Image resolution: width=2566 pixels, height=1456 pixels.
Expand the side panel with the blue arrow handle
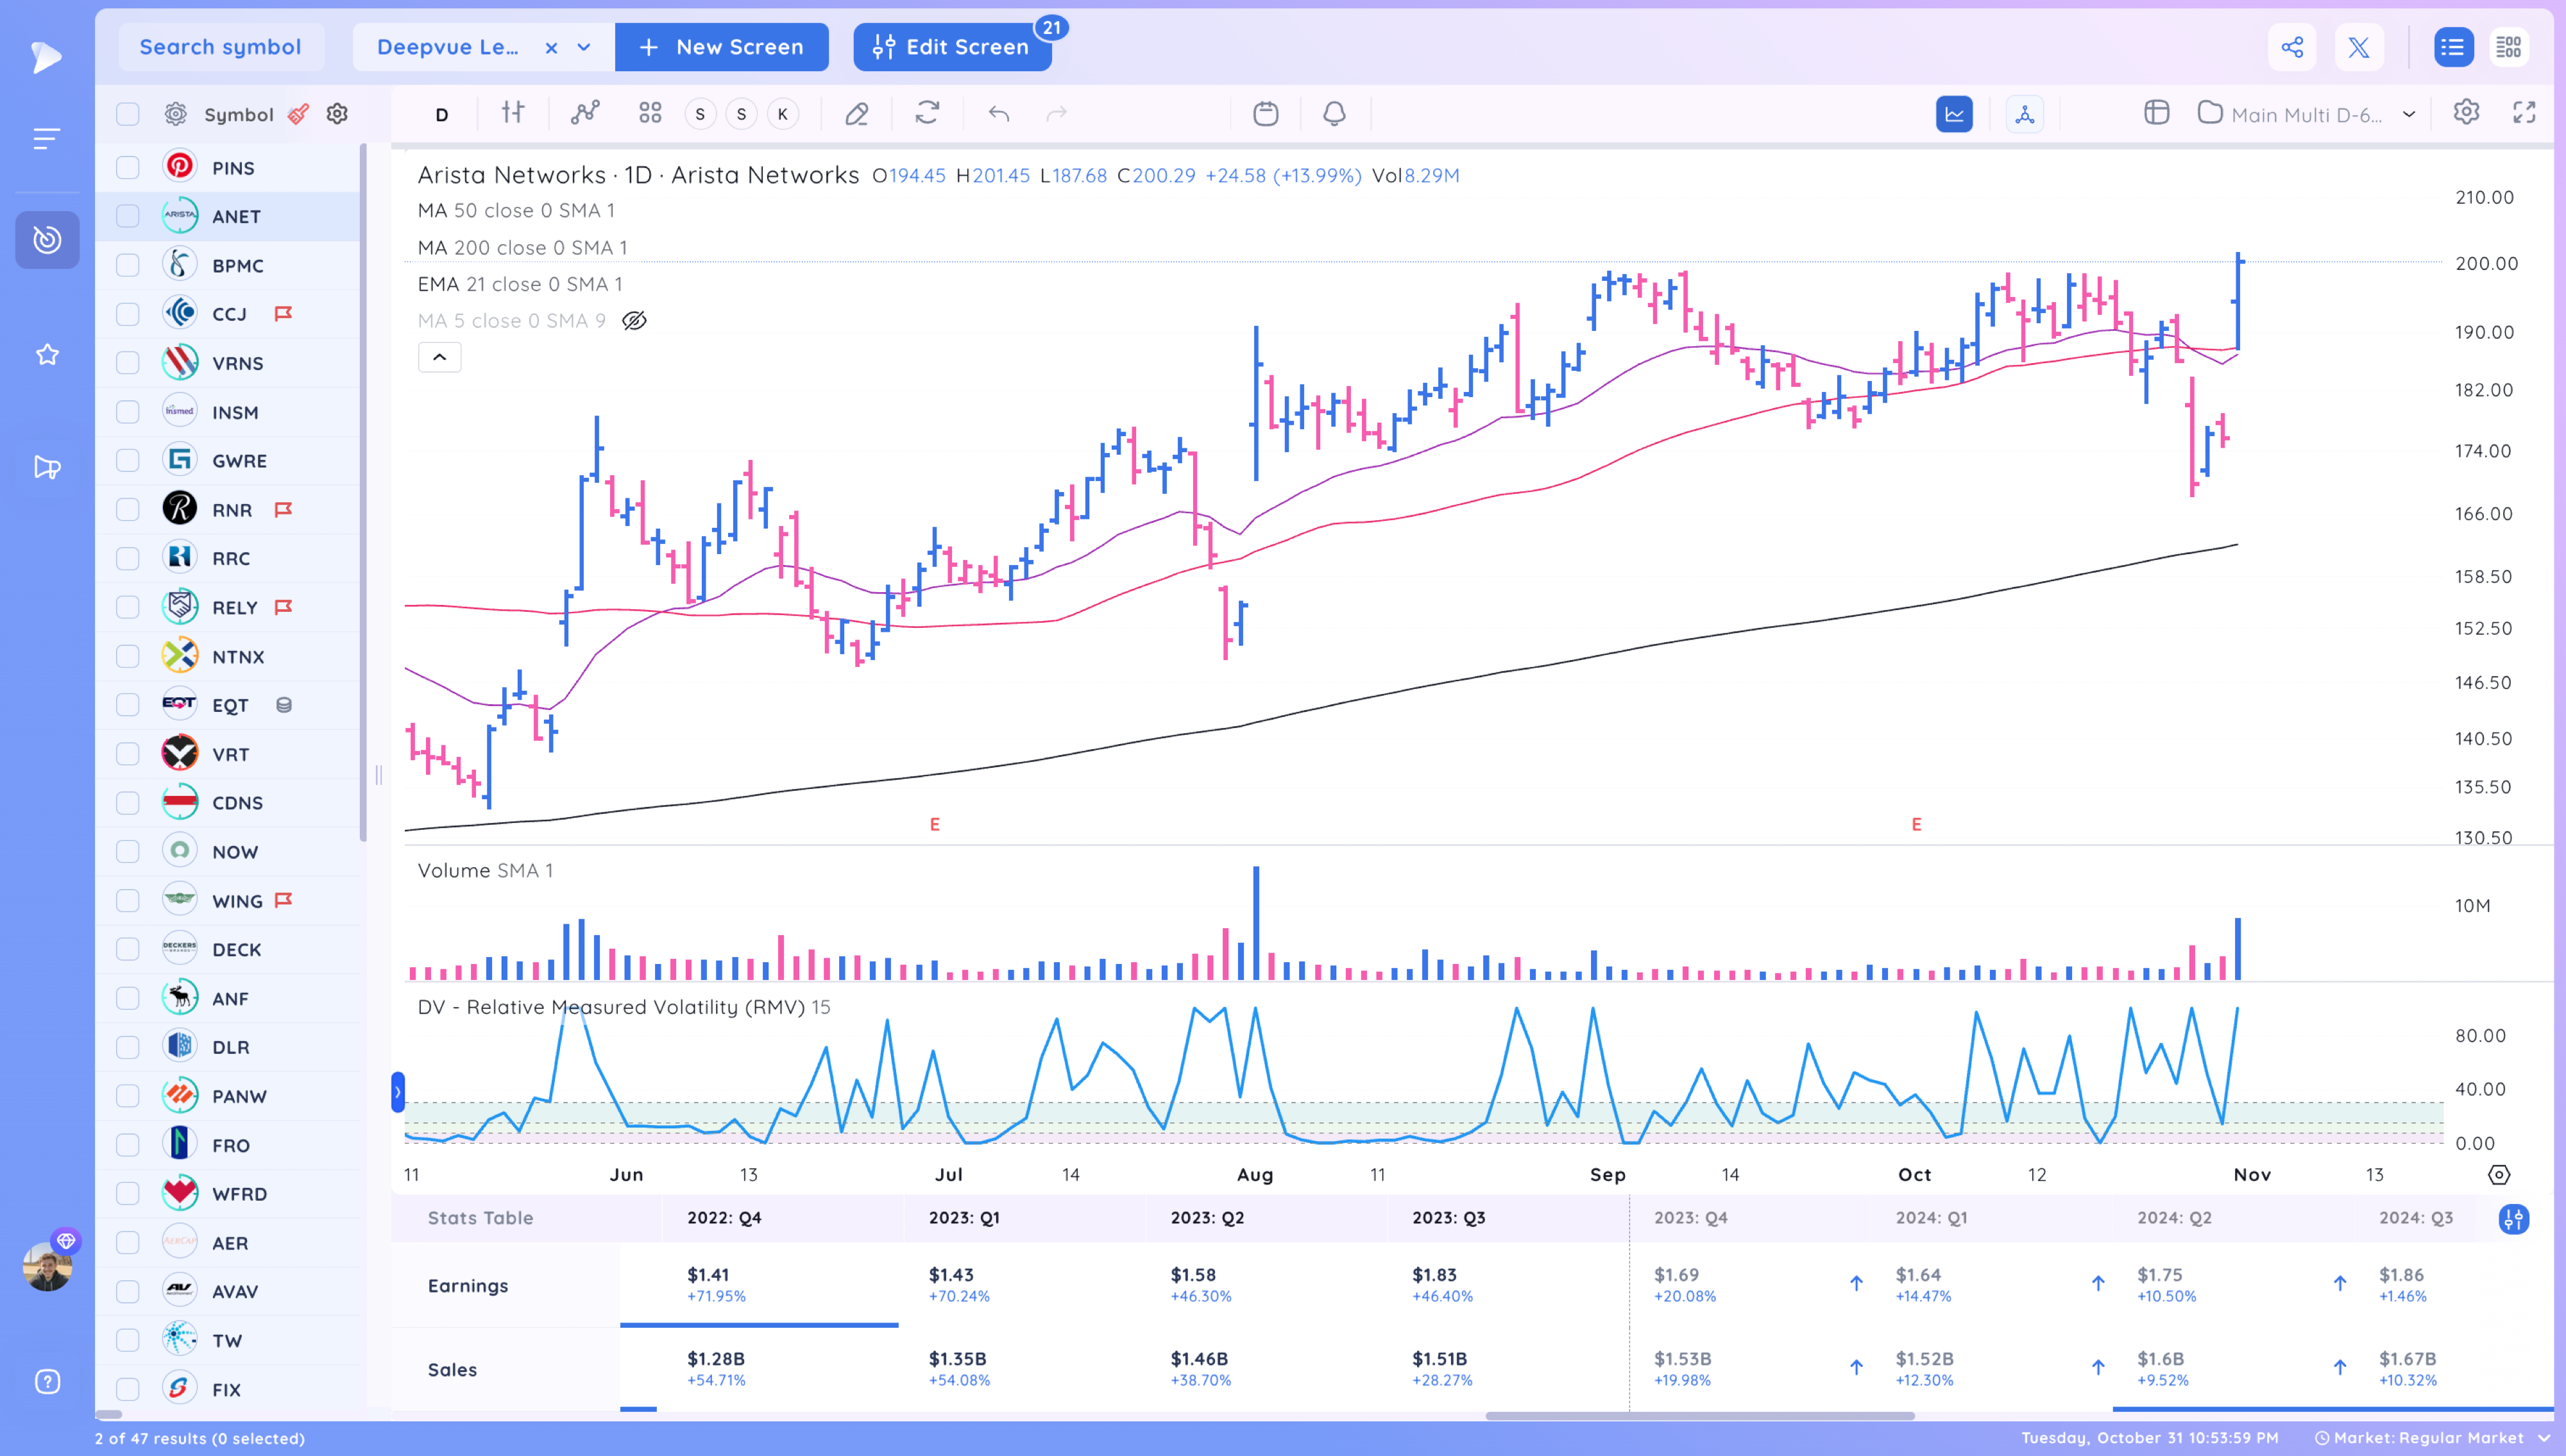[x=397, y=1092]
